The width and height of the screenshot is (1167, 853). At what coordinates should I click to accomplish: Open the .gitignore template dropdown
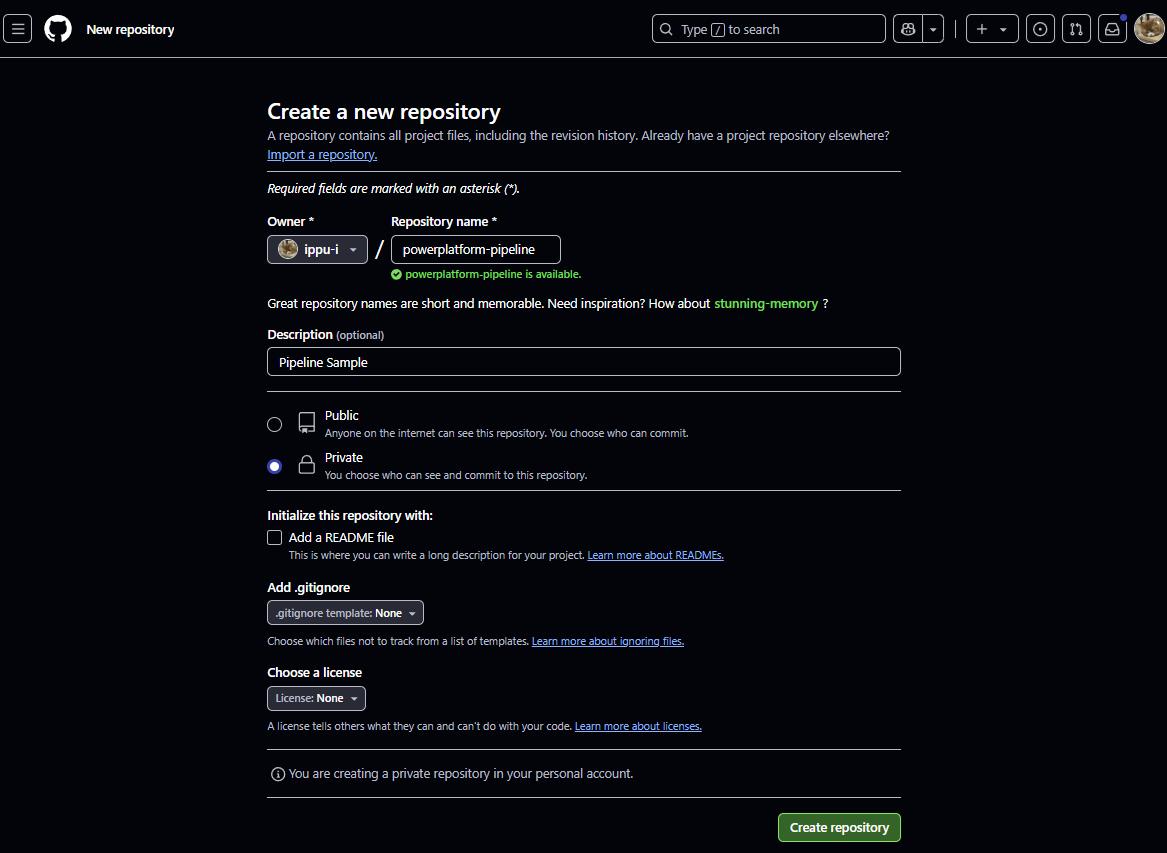(345, 612)
